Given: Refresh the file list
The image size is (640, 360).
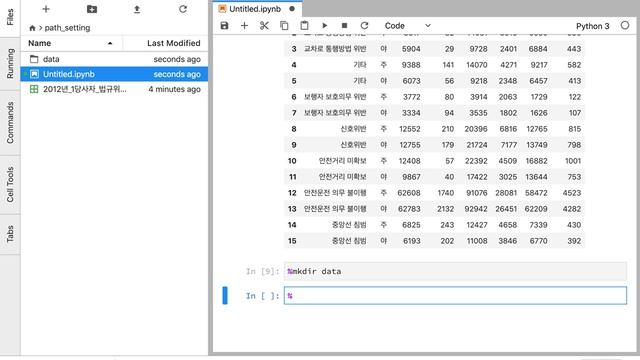Looking at the screenshot, I should [183, 9].
